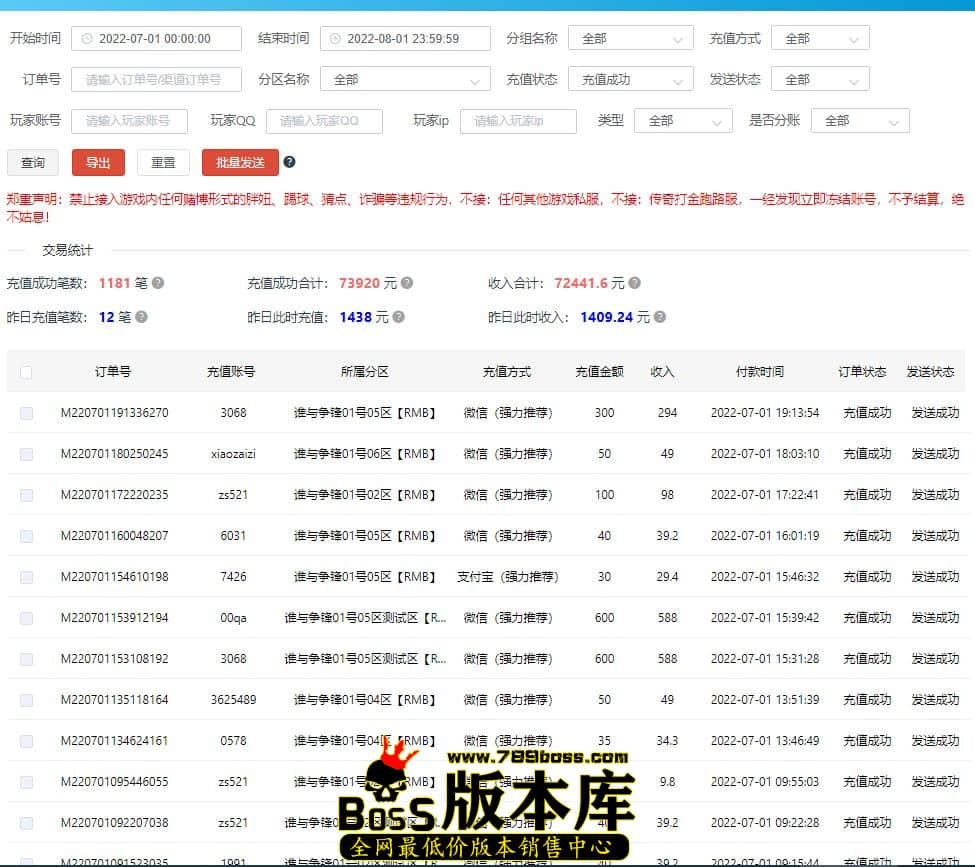Open the help icon beside 批量发送
Image resolution: width=975 pixels, height=867 pixels.
pyautogui.click(x=288, y=162)
